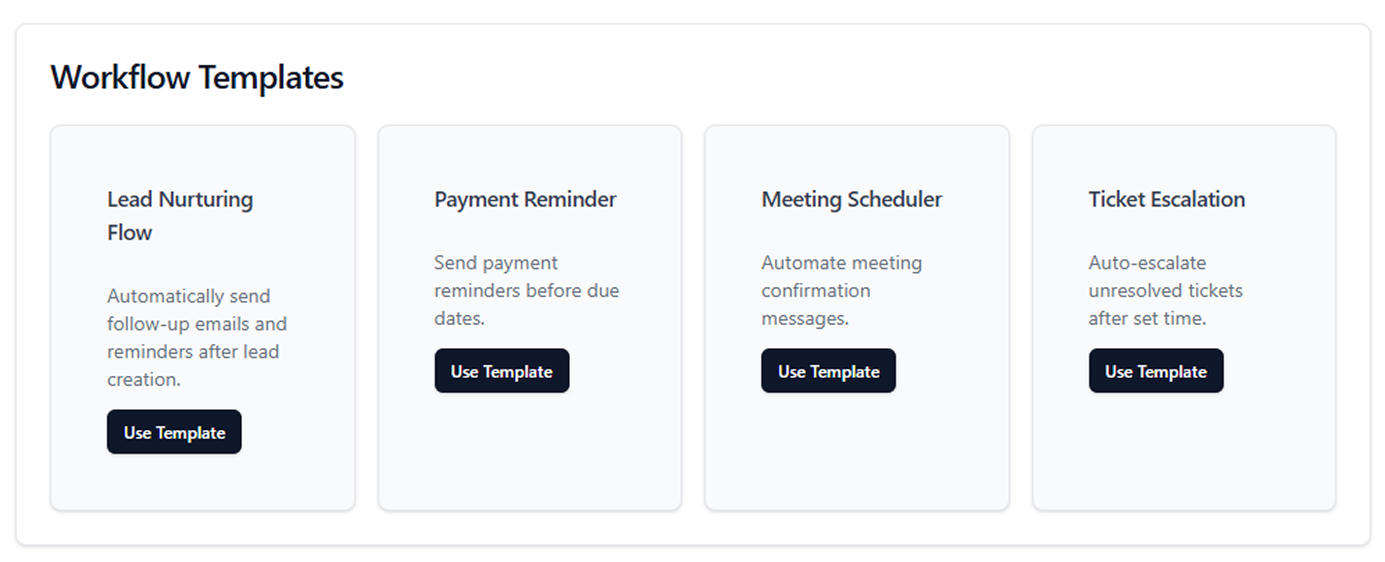Click blank area below Ticket Escalation's button

point(1183,450)
